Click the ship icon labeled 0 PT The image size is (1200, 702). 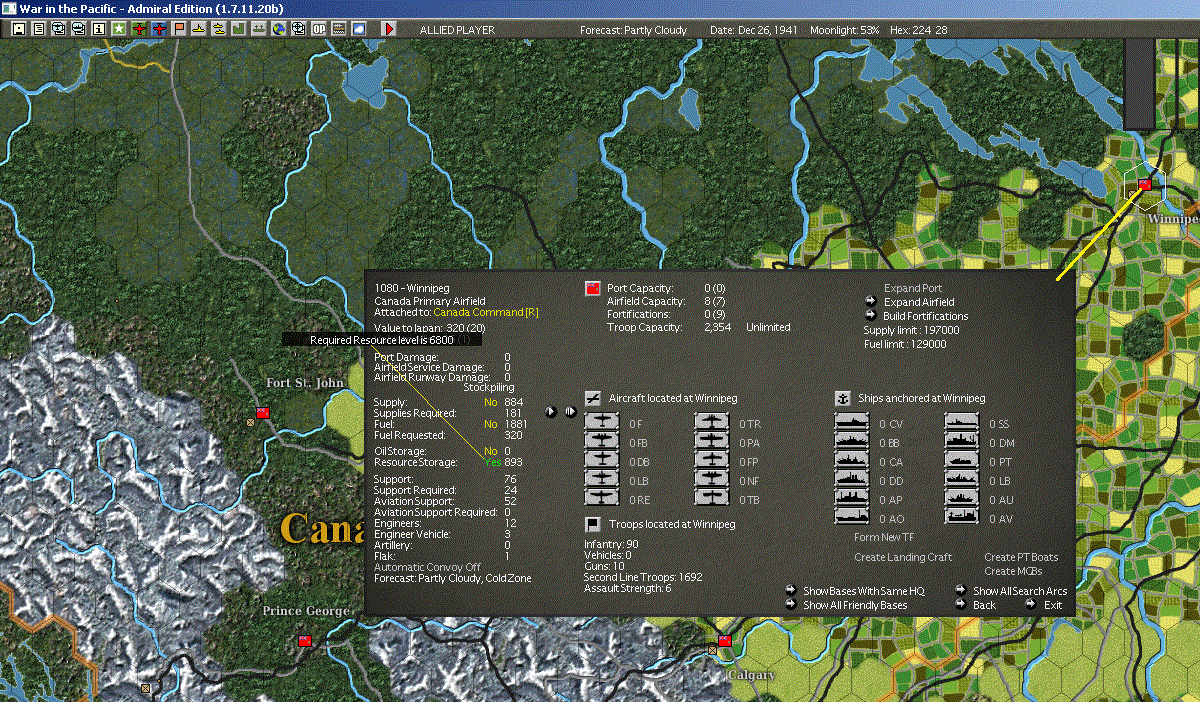pyautogui.click(x=962, y=461)
